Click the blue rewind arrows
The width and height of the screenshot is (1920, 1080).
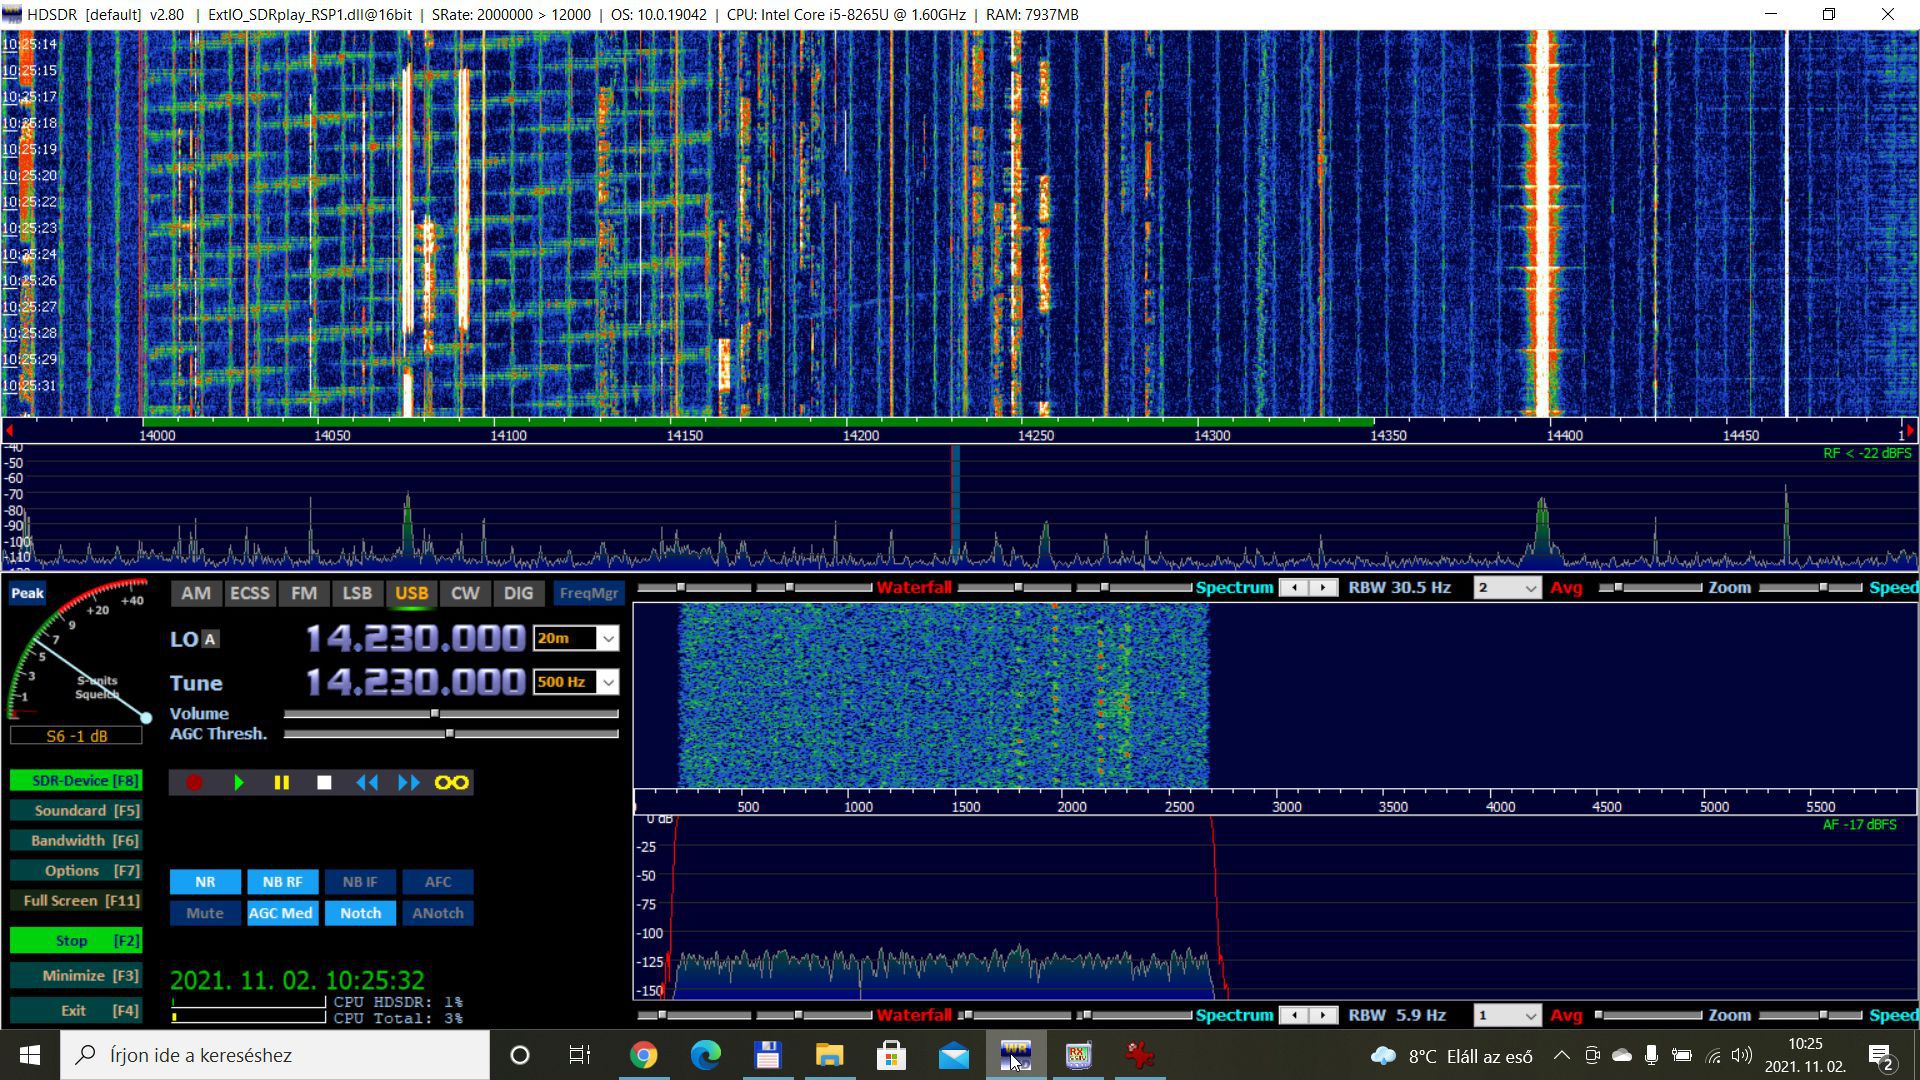click(x=367, y=783)
